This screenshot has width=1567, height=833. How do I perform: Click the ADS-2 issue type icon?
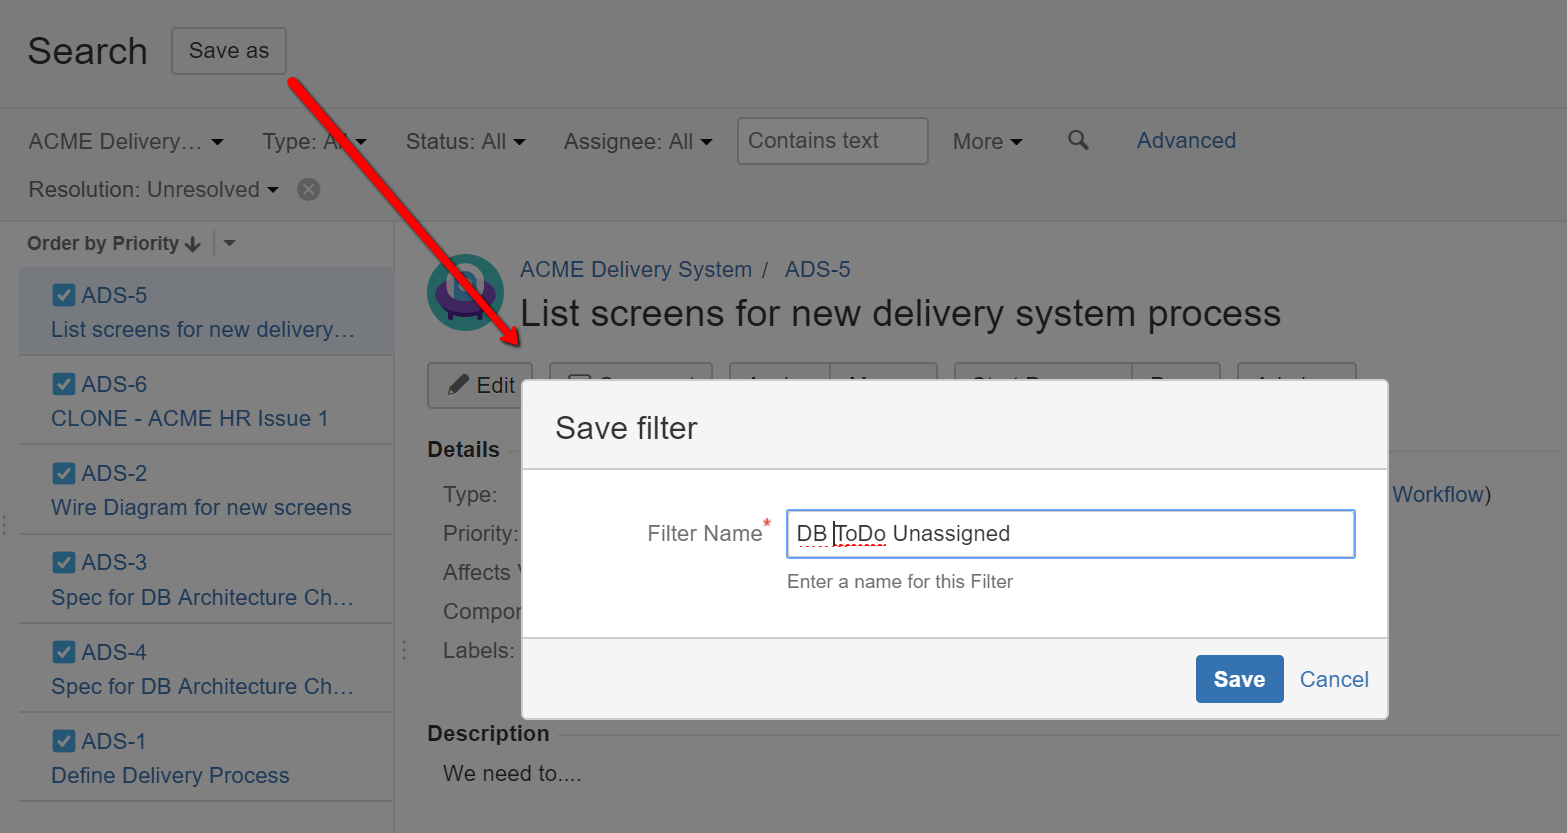coord(64,473)
